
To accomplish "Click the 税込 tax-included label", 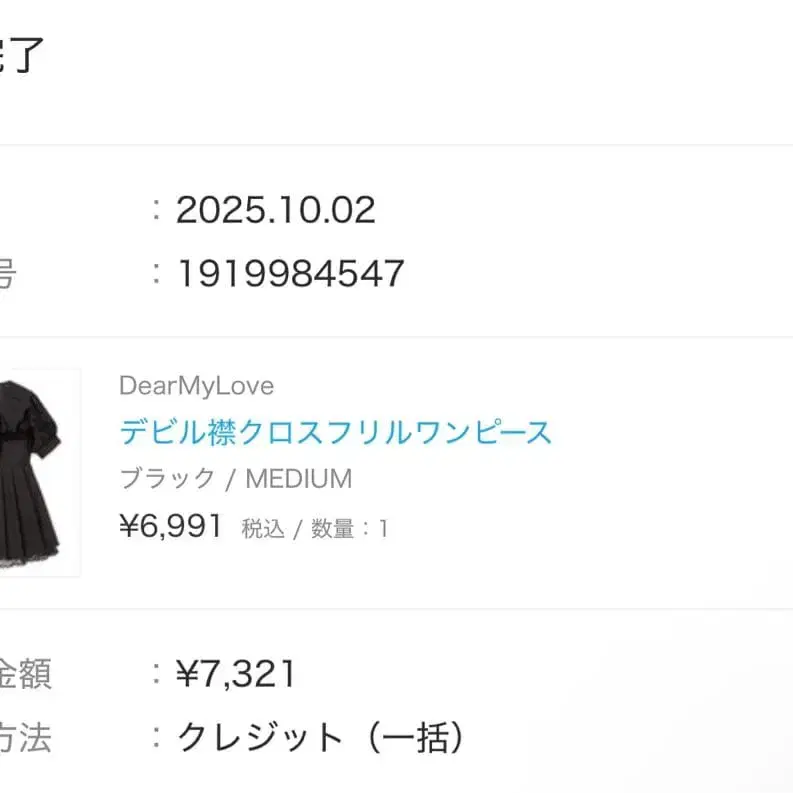I will tap(263, 529).
